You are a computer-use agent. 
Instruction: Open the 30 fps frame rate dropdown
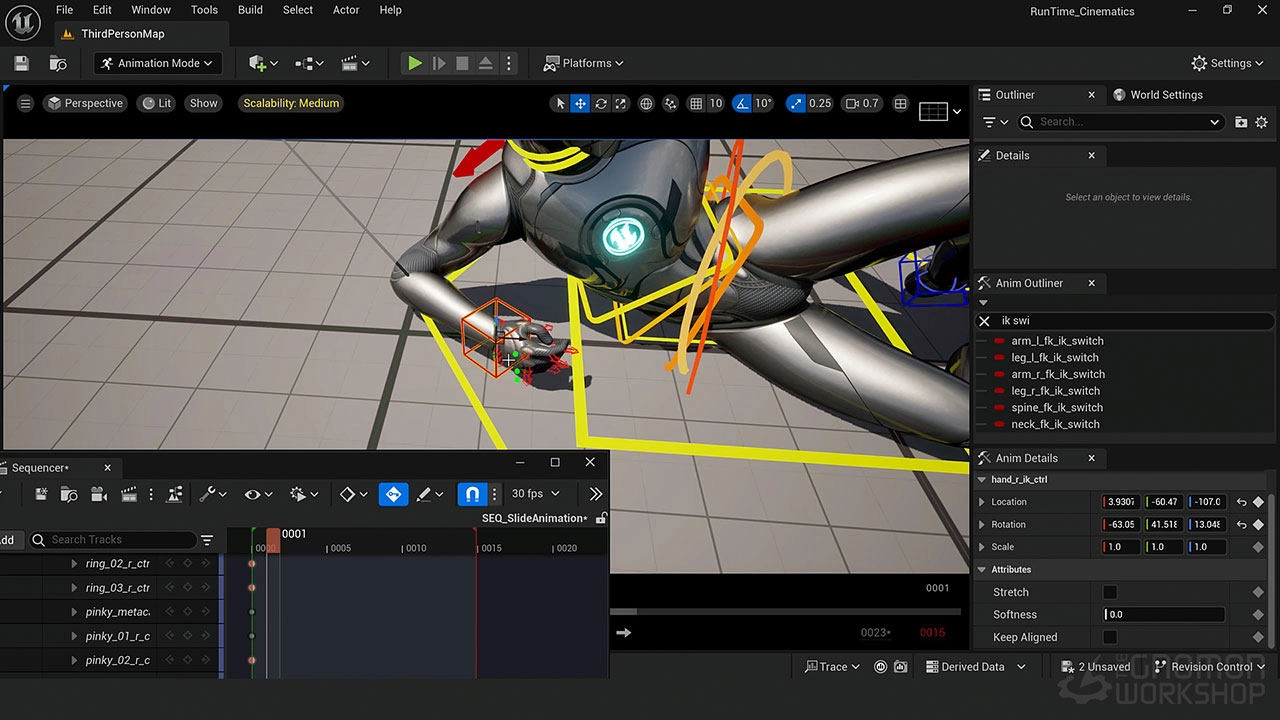[x=535, y=493]
